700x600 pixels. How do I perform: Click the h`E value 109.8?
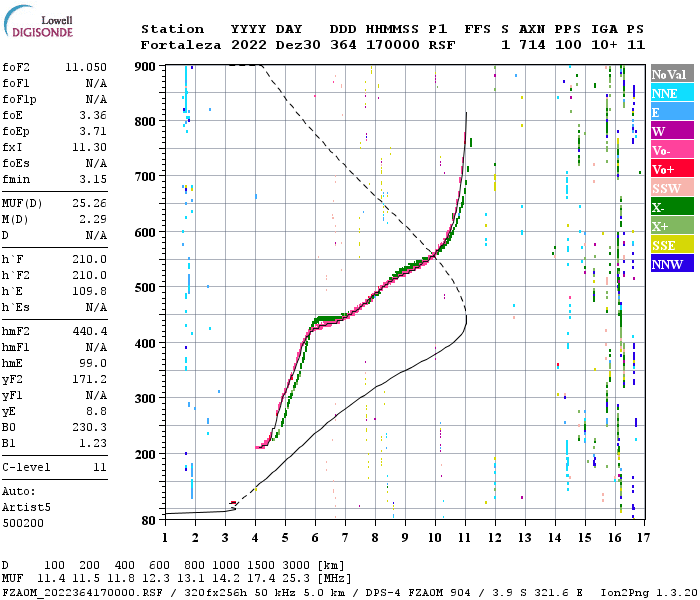89,292
